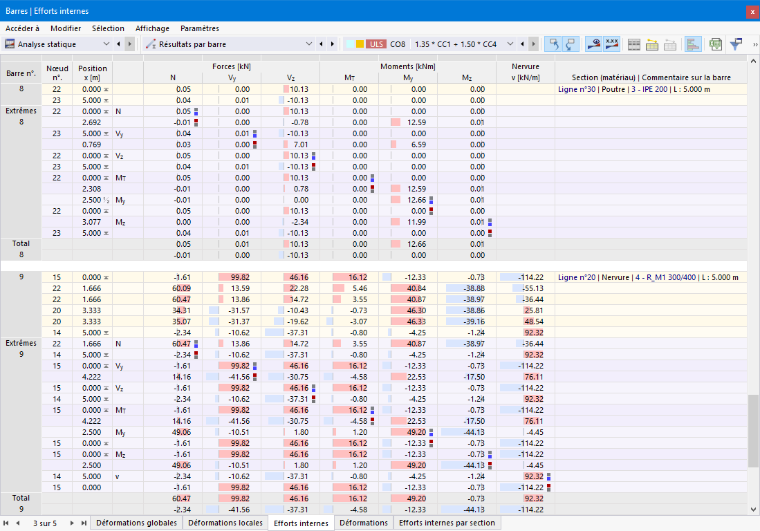Viewport: 760px width, 531px height.
Task: Toggle the colored bars in cells icon
Action: click(693, 44)
